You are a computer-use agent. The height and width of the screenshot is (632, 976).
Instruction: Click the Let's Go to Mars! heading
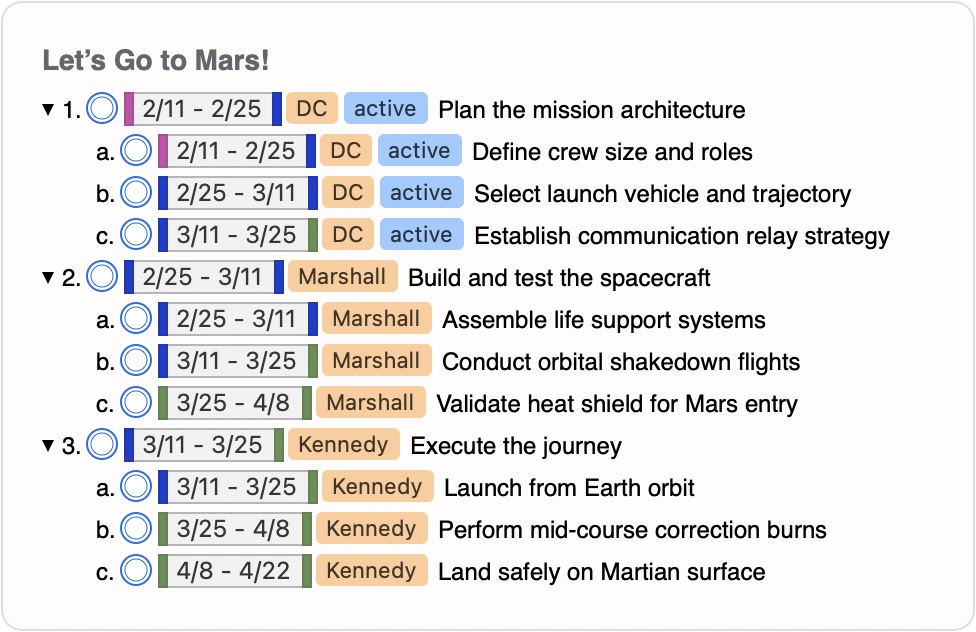pyautogui.click(x=156, y=60)
